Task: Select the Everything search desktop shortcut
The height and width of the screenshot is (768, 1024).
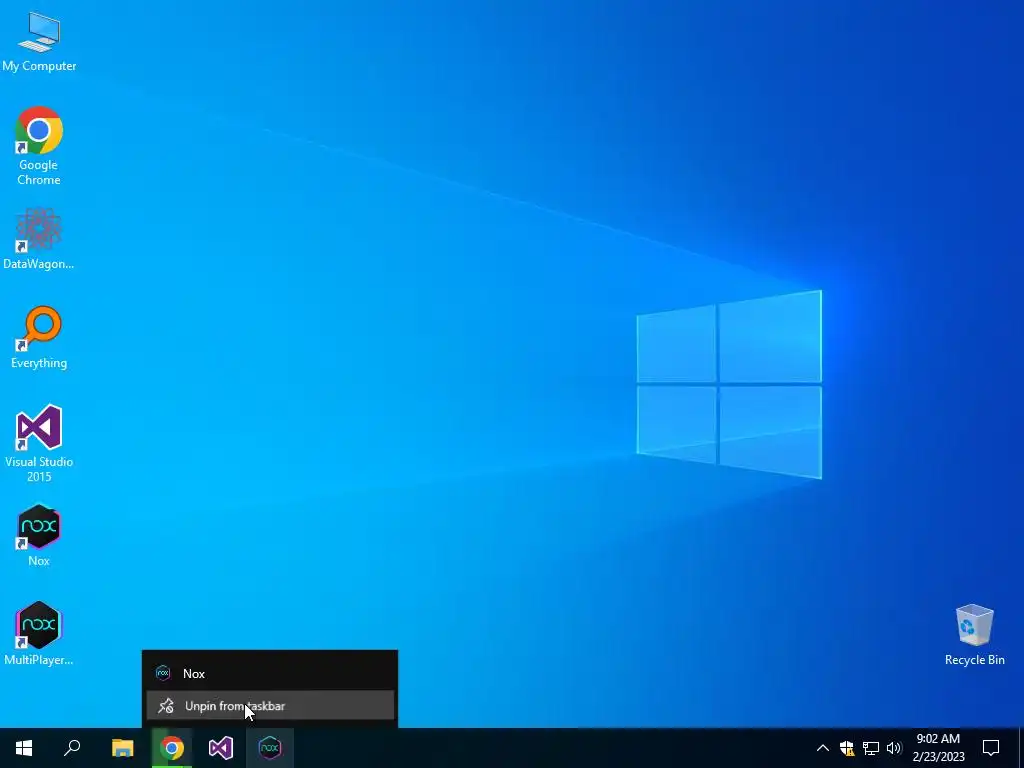Action: pyautogui.click(x=39, y=338)
